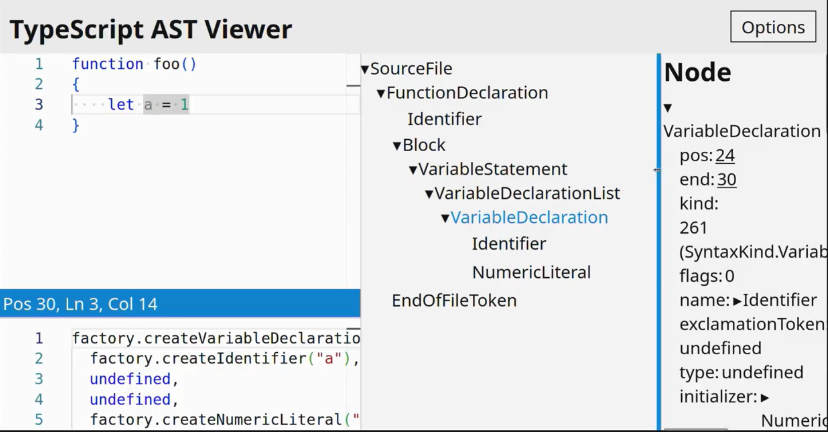The width and height of the screenshot is (828, 432).
Task: Collapse the Block node arrow
Action: (x=397, y=145)
